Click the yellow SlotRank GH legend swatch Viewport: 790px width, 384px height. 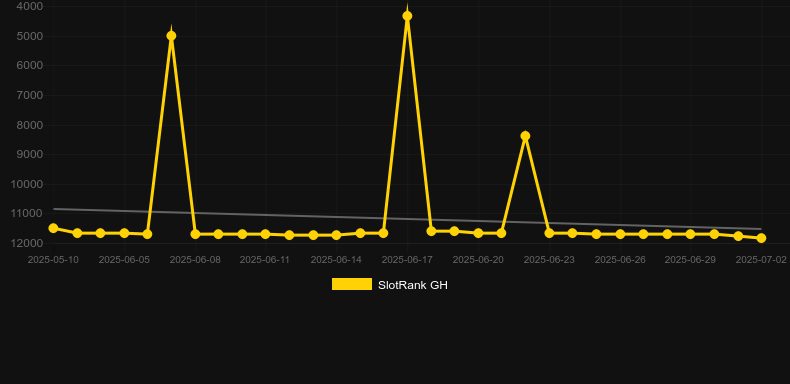point(352,284)
